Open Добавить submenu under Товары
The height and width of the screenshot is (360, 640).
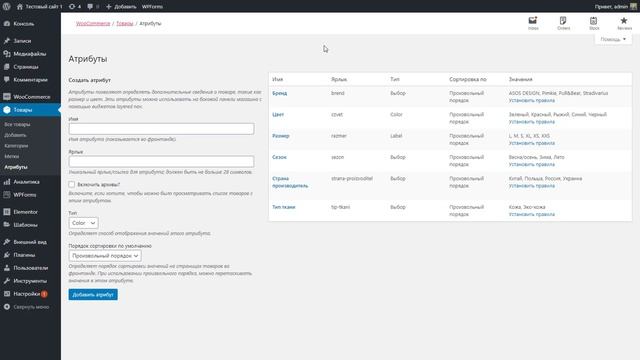click(x=16, y=135)
